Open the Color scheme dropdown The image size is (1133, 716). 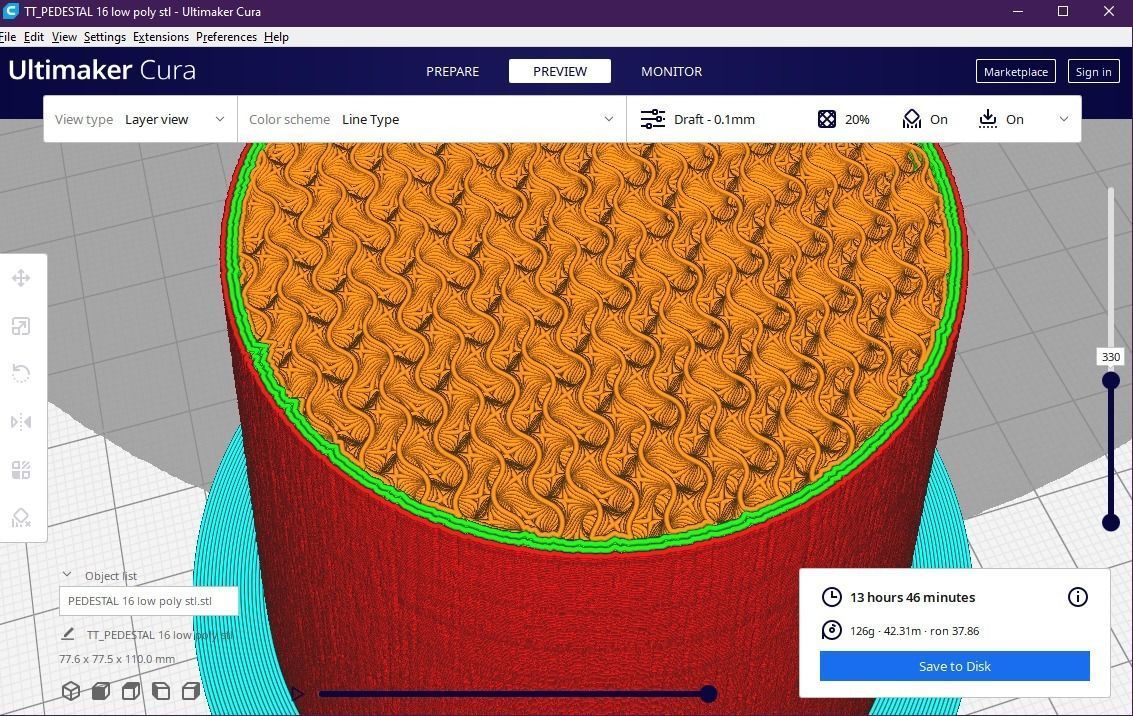point(431,119)
